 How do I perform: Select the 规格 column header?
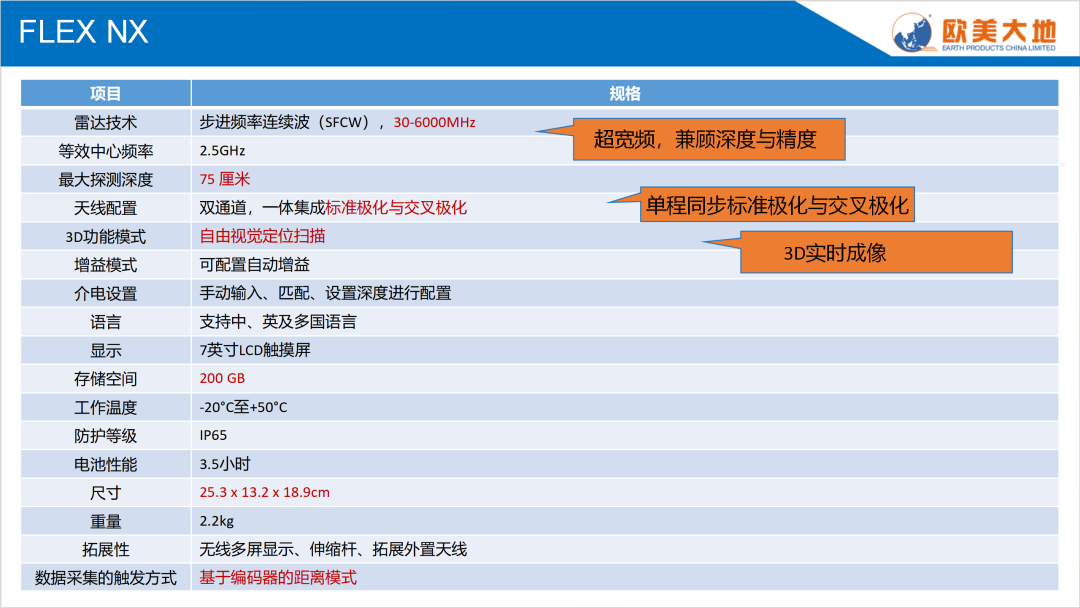click(x=624, y=94)
